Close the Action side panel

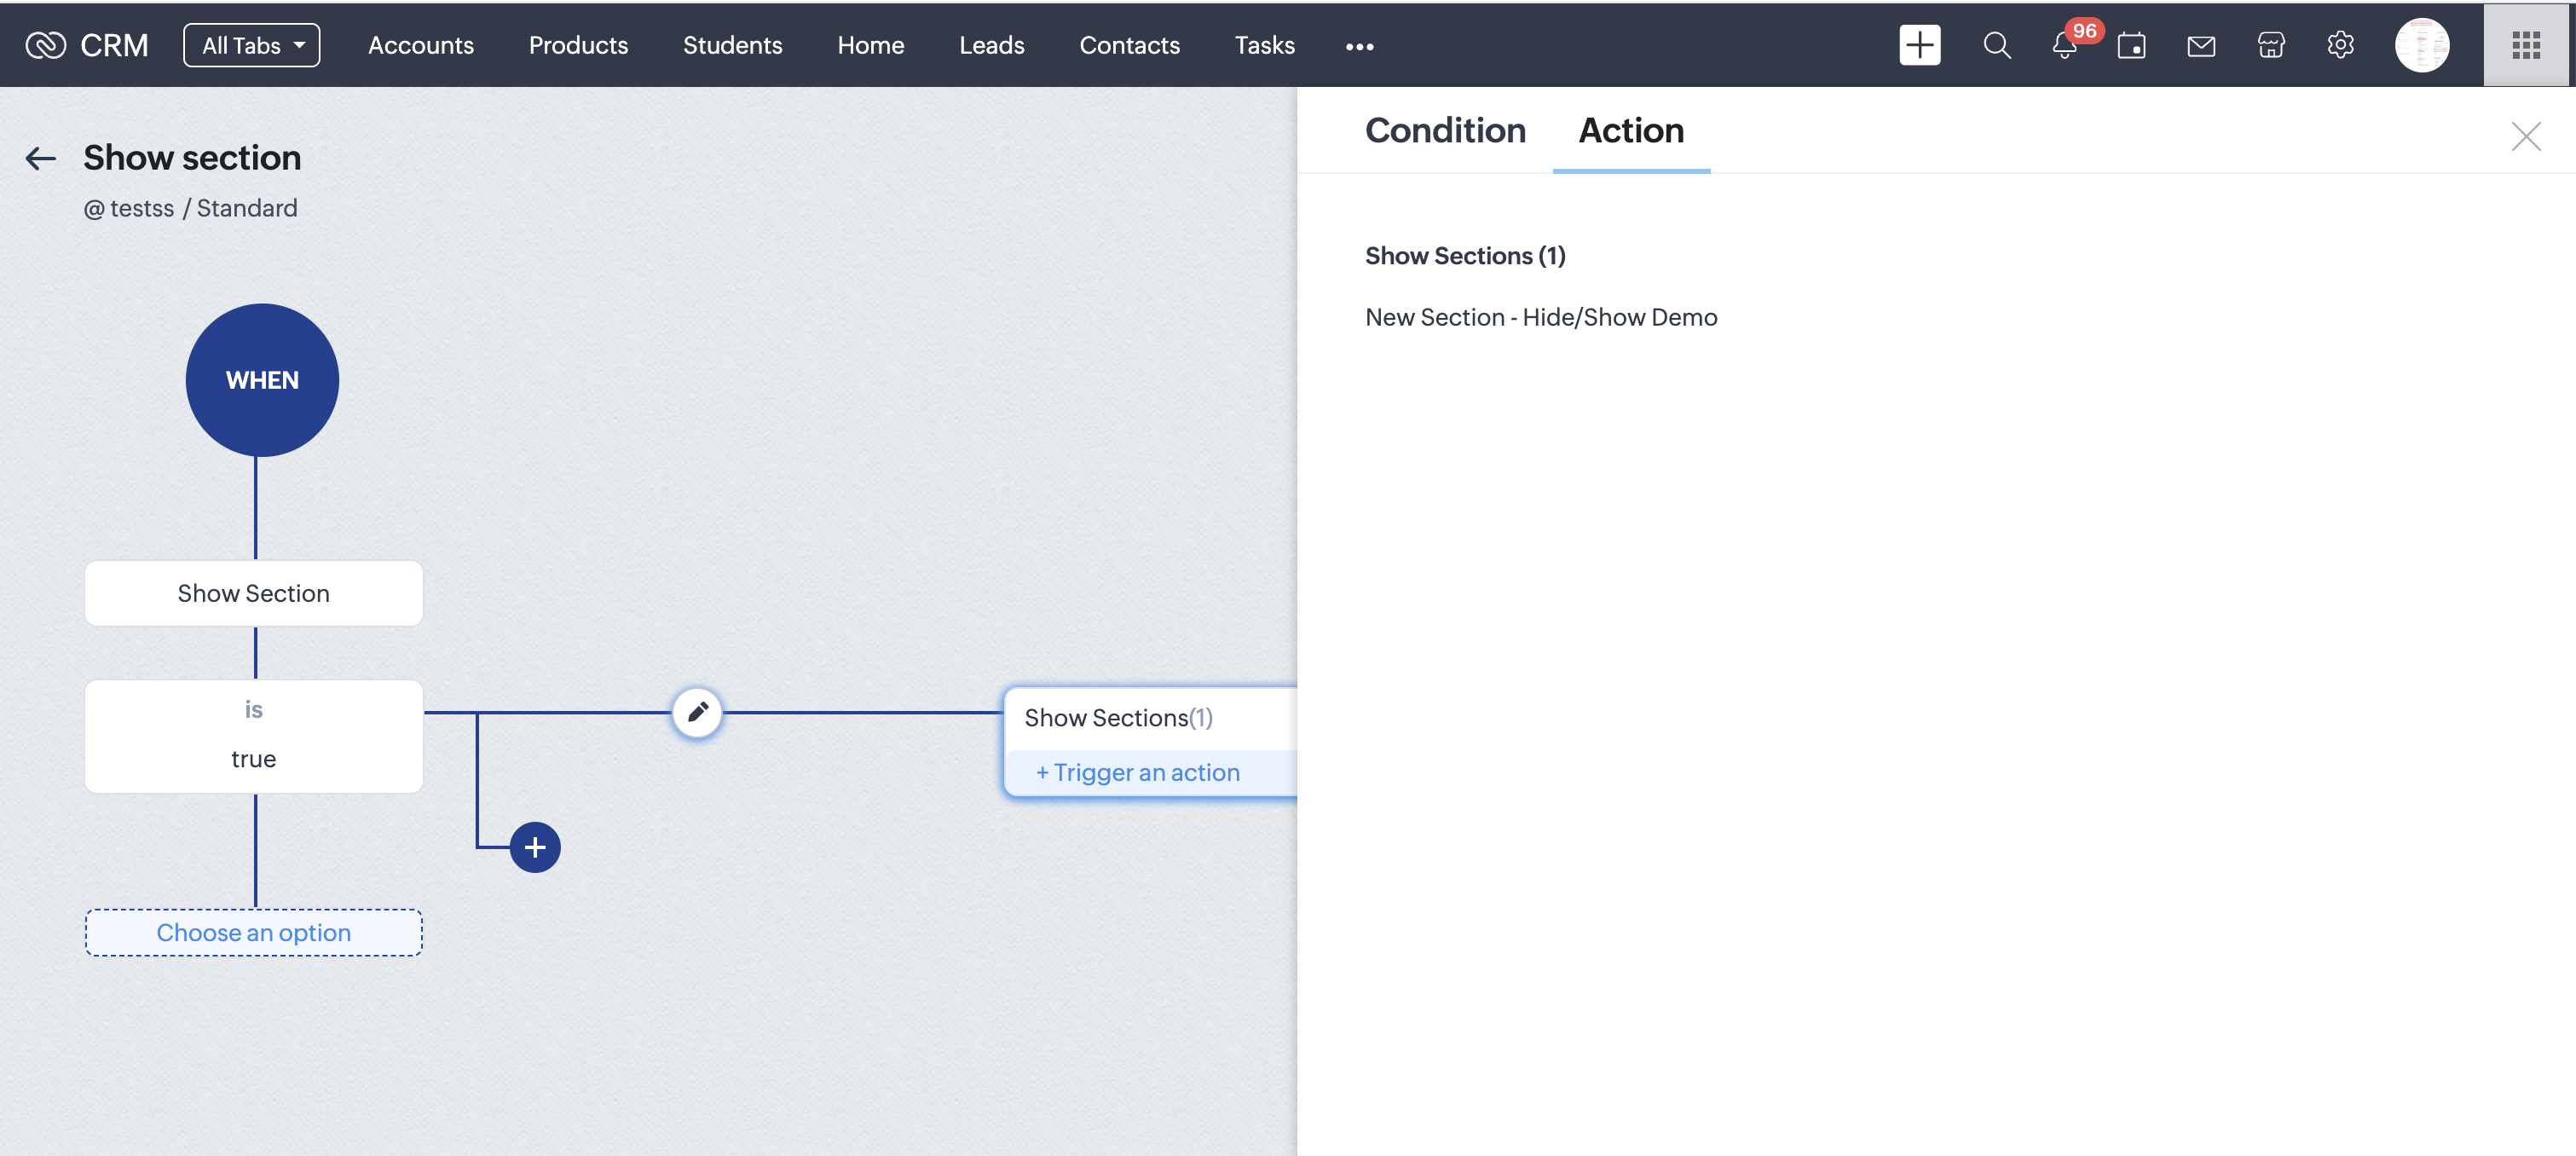(2525, 136)
